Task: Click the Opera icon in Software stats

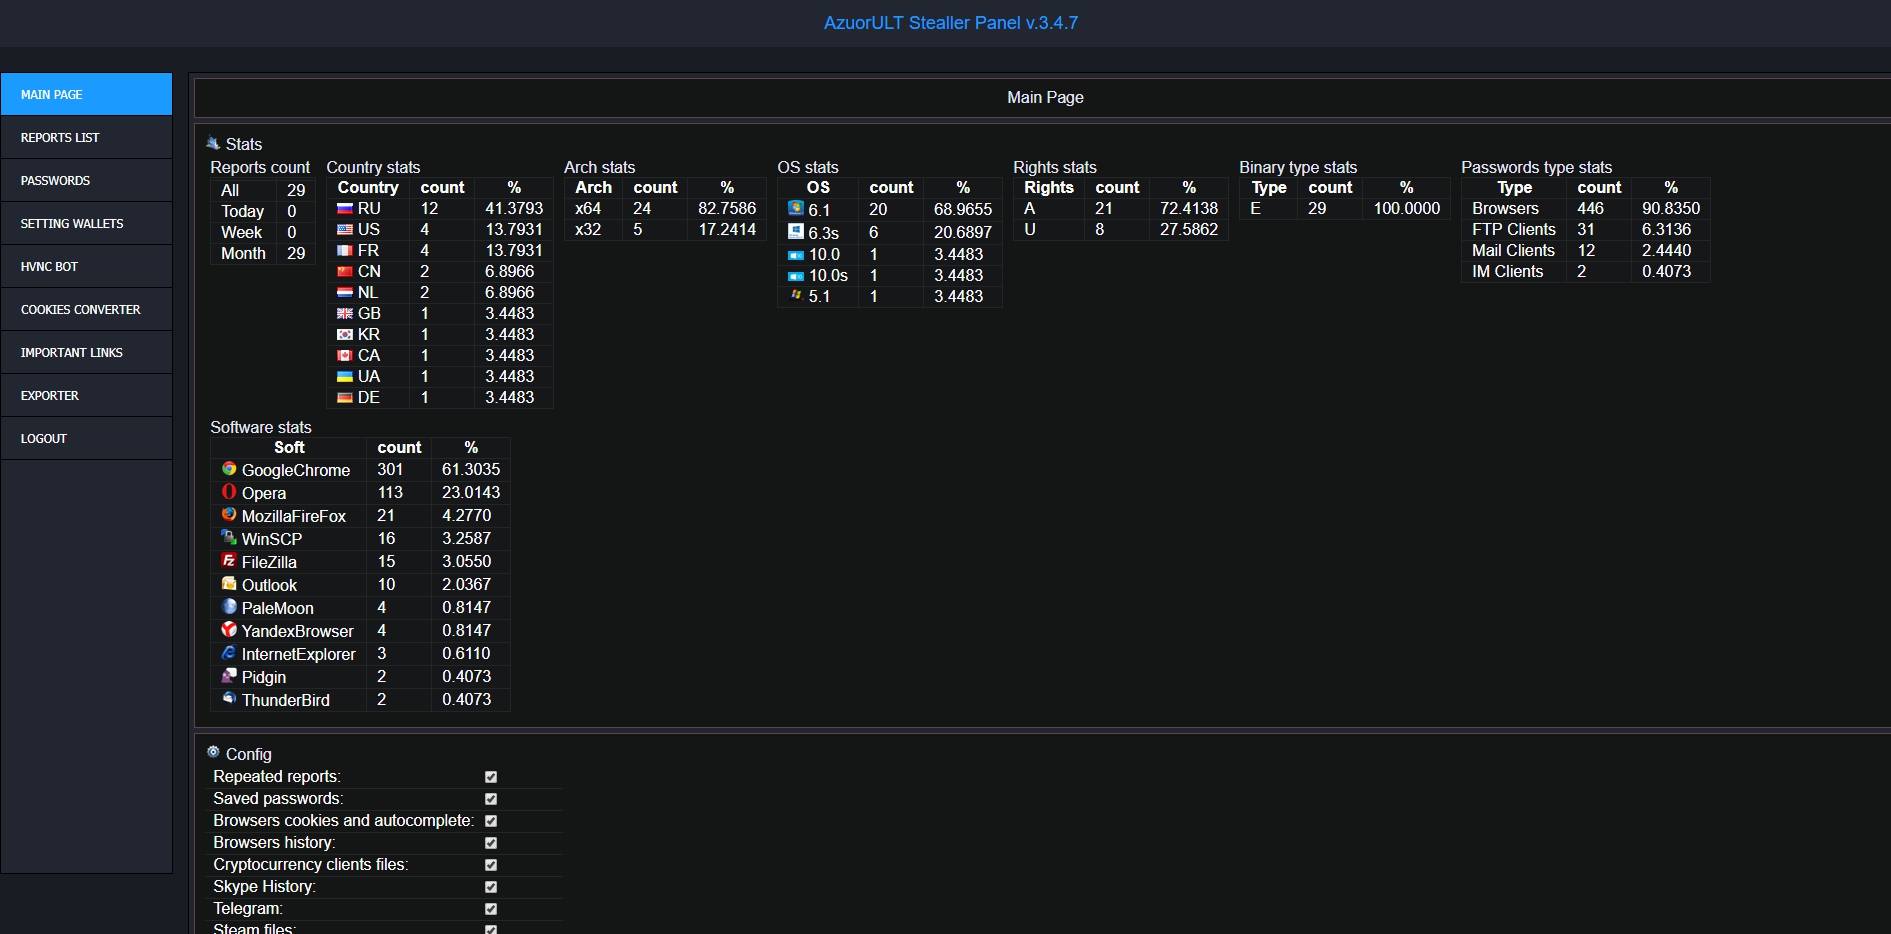Action: [229, 492]
